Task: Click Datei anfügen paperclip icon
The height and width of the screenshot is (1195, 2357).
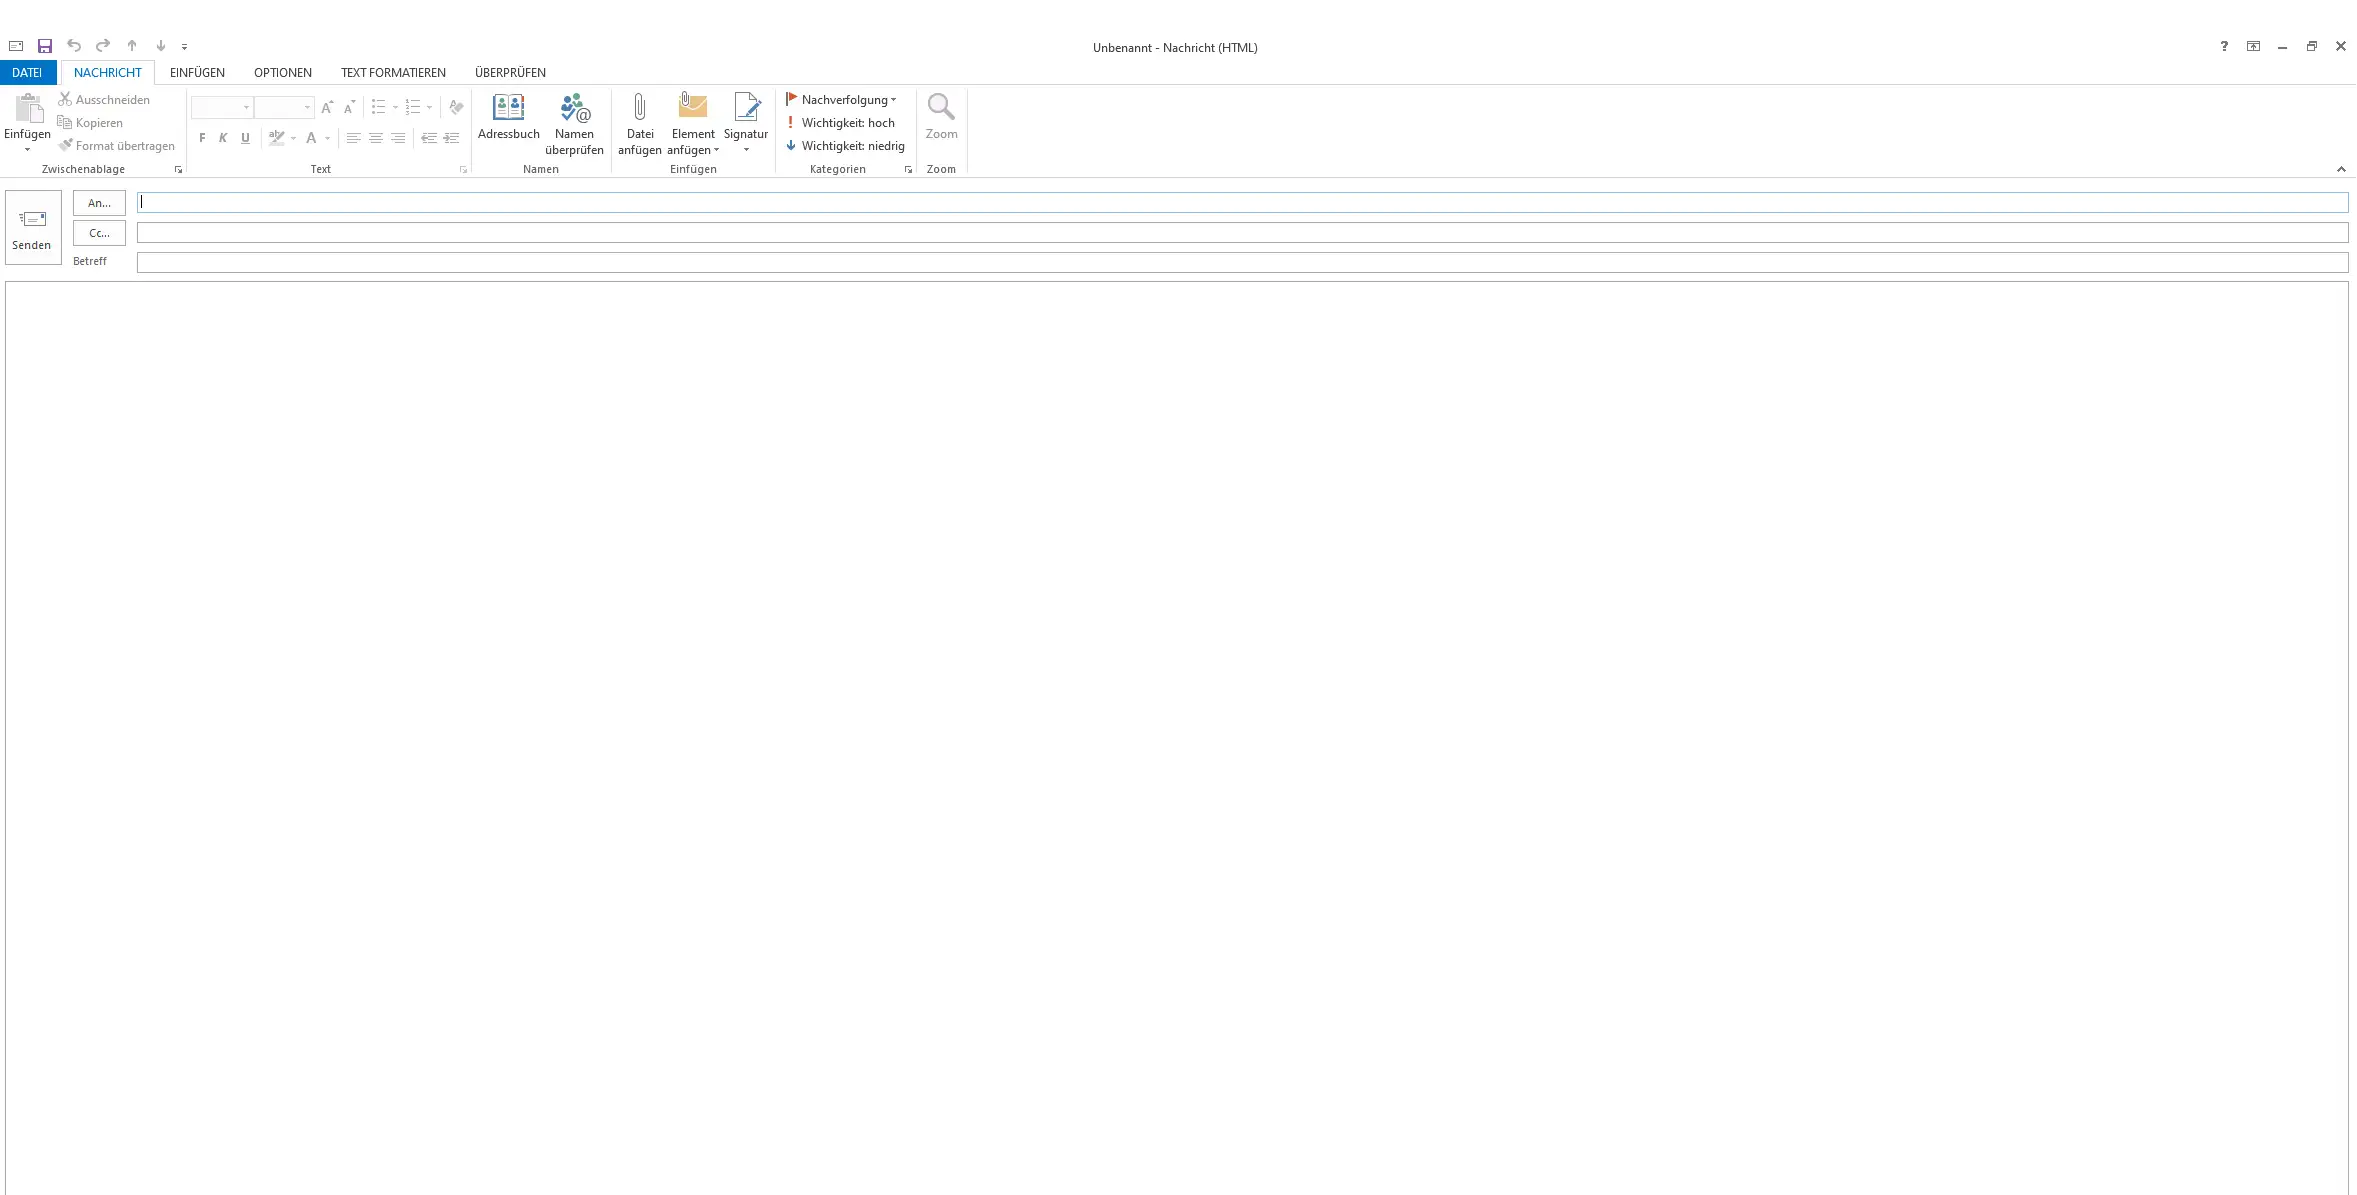Action: click(x=639, y=108)
